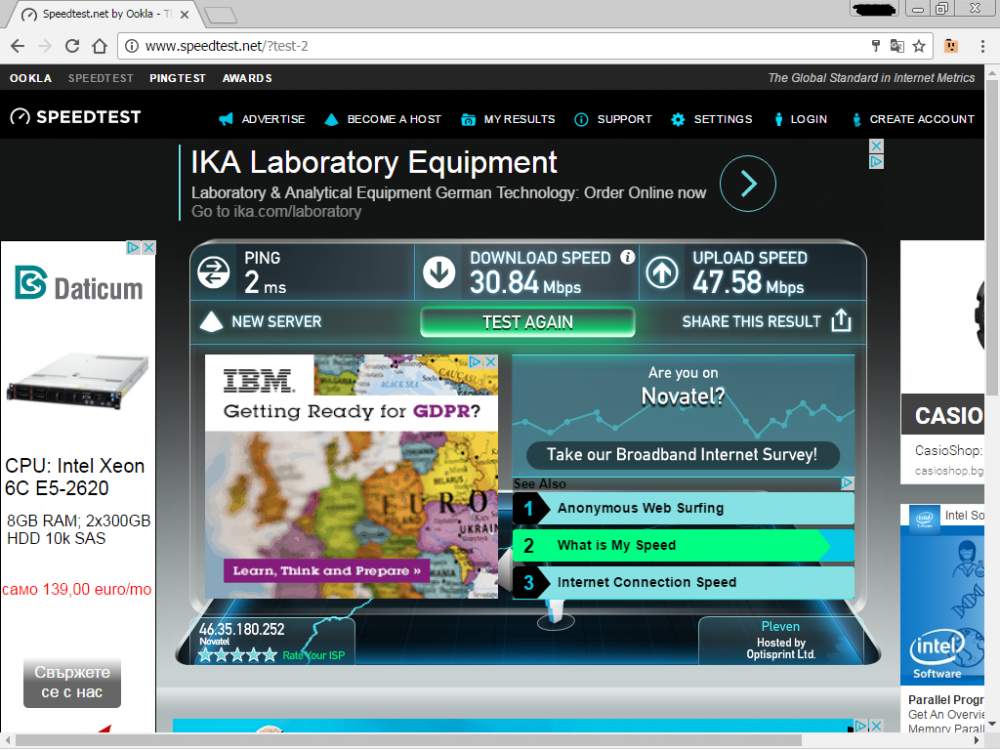Click the site info icon in address bar
1000x750 pixels.
point(131,46)
